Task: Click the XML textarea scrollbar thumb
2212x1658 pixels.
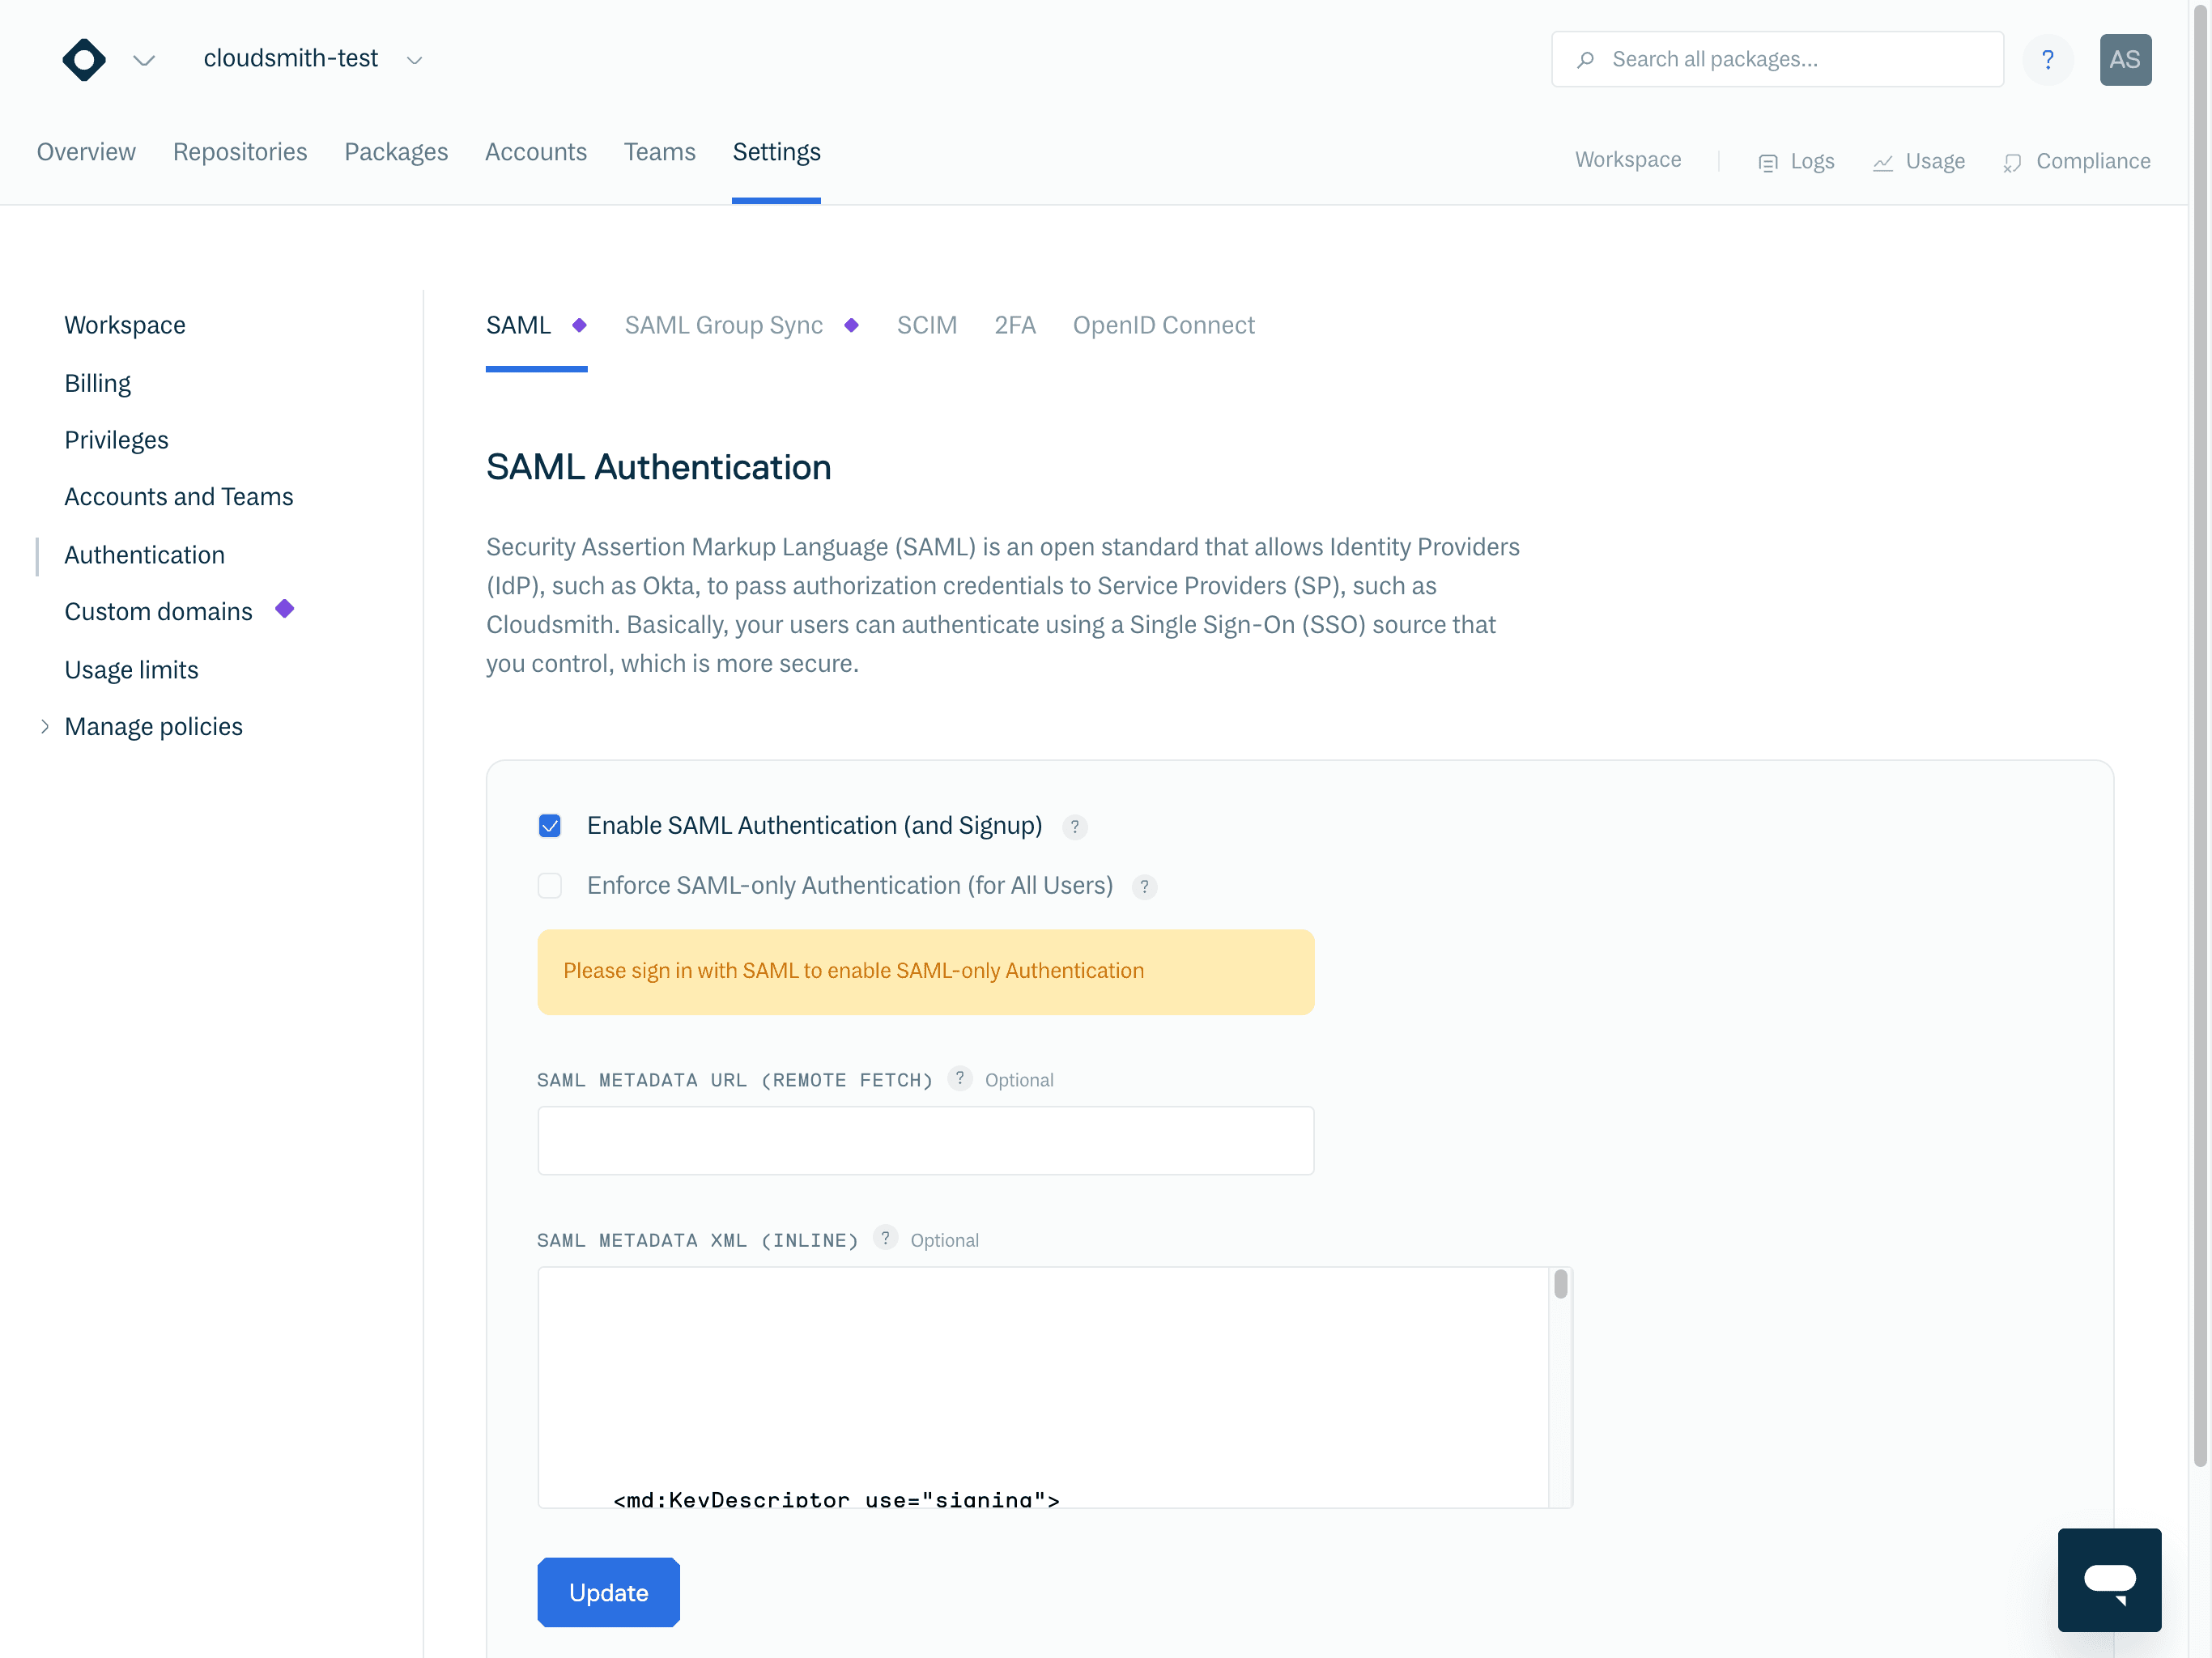Action: click(x=1561, y=1285)
